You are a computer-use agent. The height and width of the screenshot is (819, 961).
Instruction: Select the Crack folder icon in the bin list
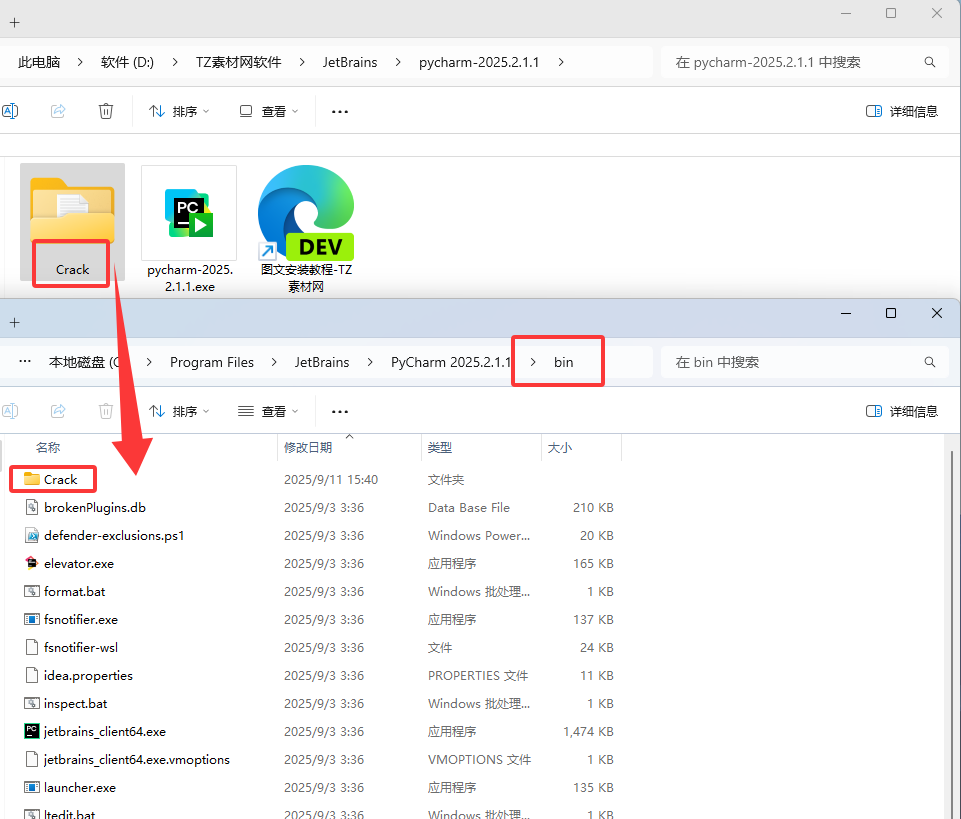(x=32, y=479)
